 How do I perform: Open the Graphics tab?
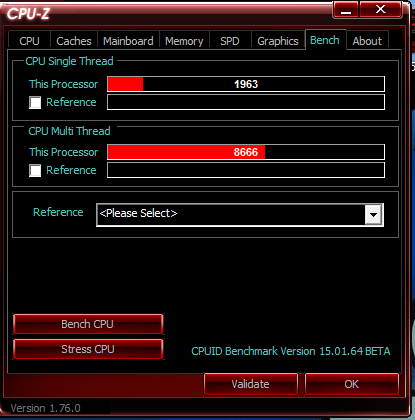(x=278, y=41)
